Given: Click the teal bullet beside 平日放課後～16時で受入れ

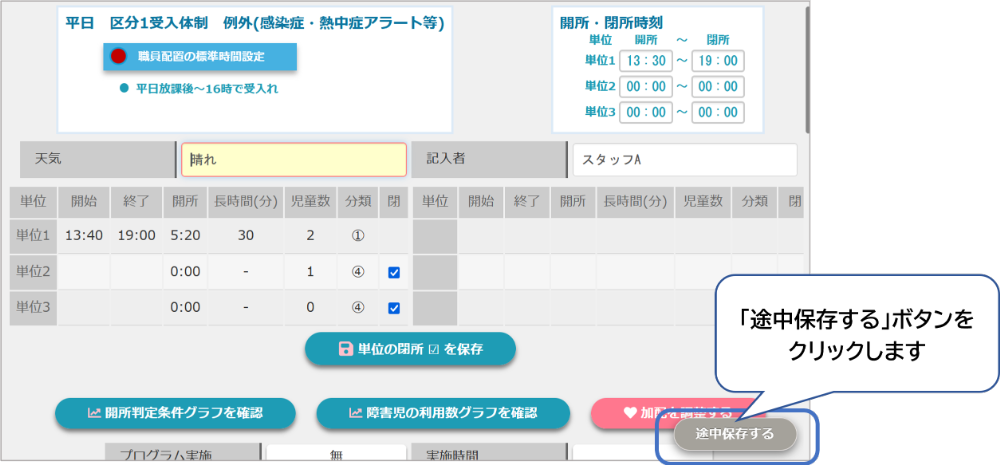Looking at the screenshot, I should (x=124, y=88).
